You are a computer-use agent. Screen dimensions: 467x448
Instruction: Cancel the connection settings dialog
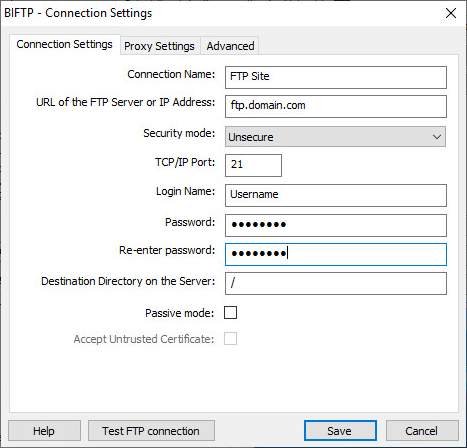pyautogui.click(x=422, y=431)
